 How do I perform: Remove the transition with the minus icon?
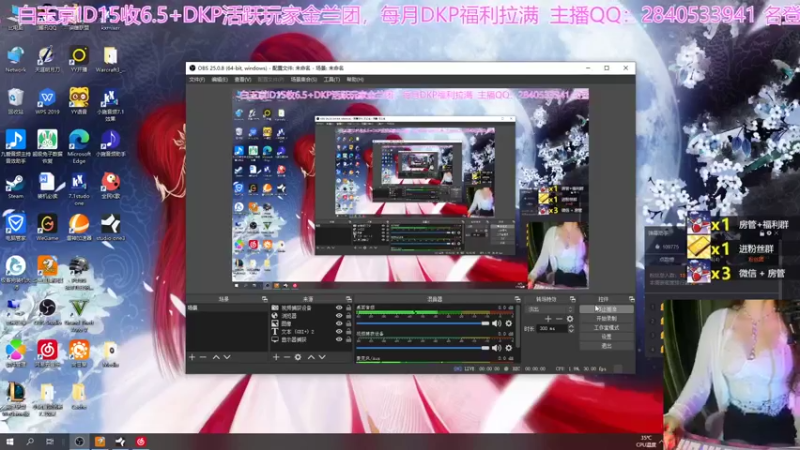click(x=559, y=319)
